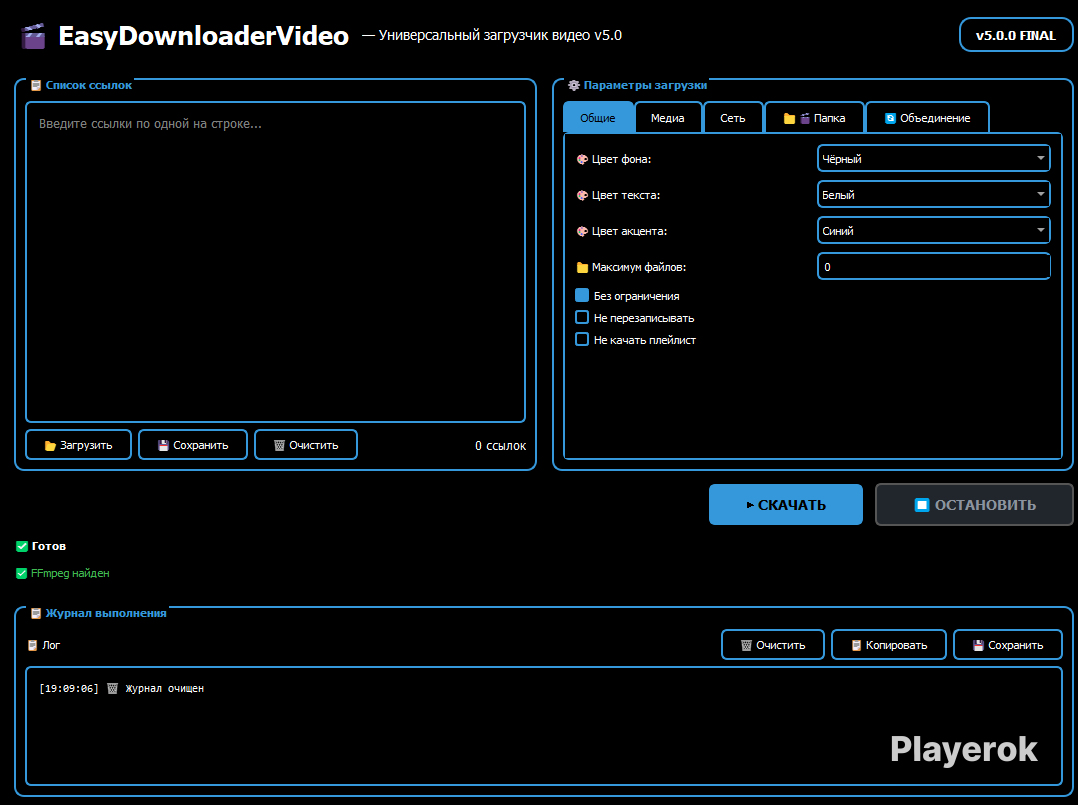Click the gear icon beside Параметры загрузки
The height and width of the screenshot is (805, 1078).
[x=574, y=85]
